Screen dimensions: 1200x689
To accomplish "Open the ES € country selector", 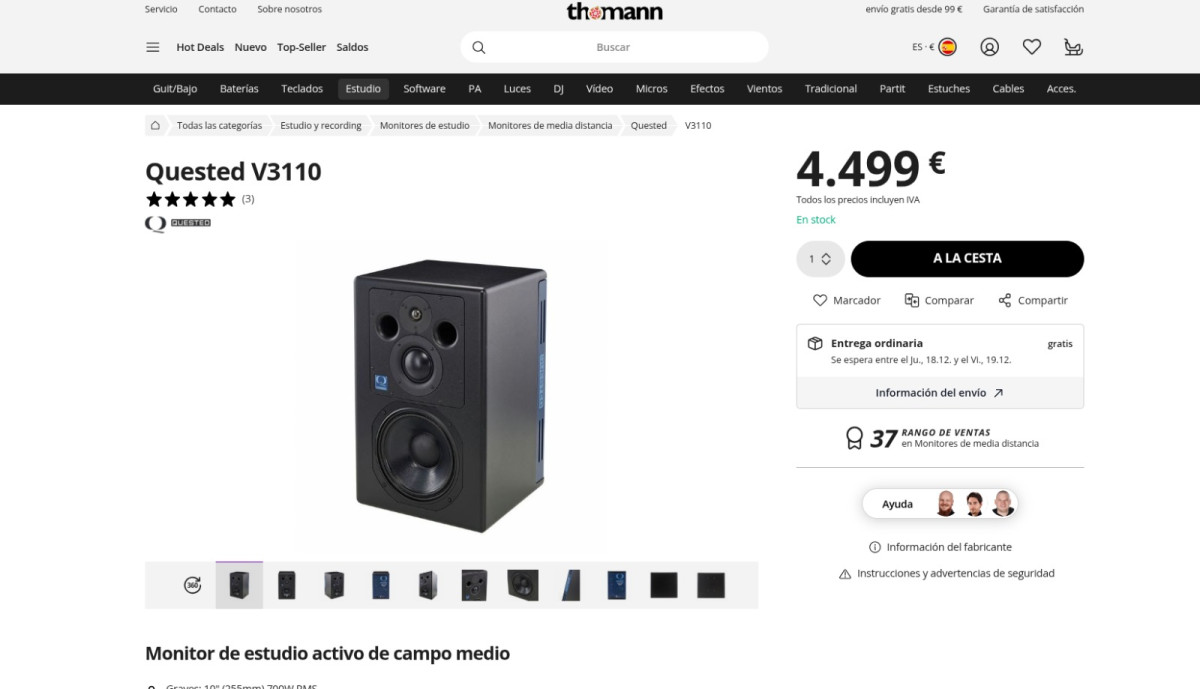I will click(934, 47).
